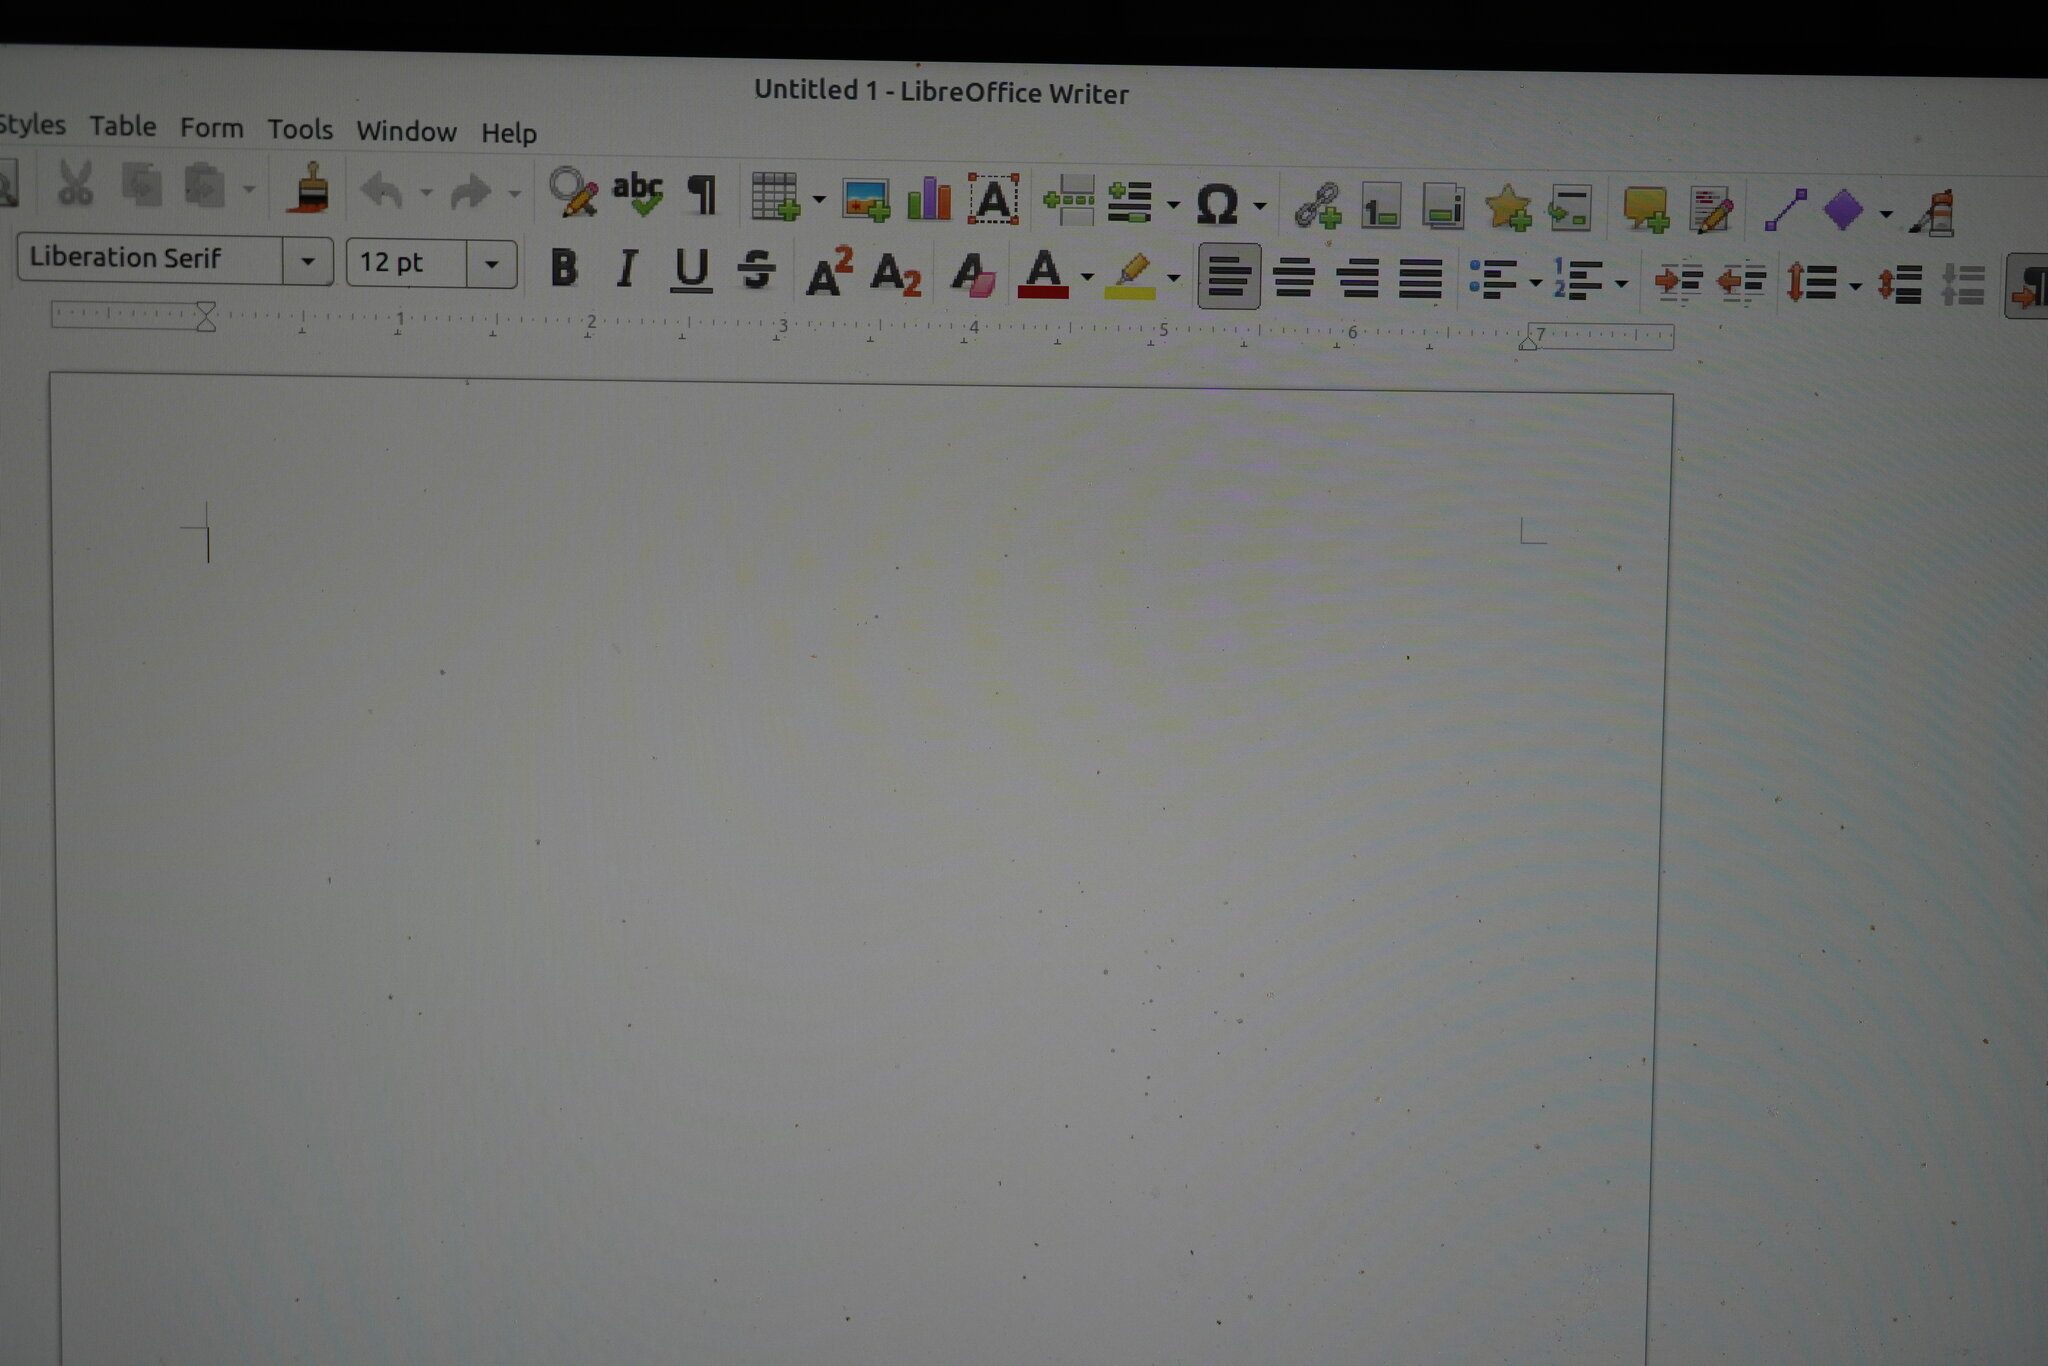The height and width of the screenshot is (1366, 2048).
Task: Insert a page break
Action: click(1069, 200)
